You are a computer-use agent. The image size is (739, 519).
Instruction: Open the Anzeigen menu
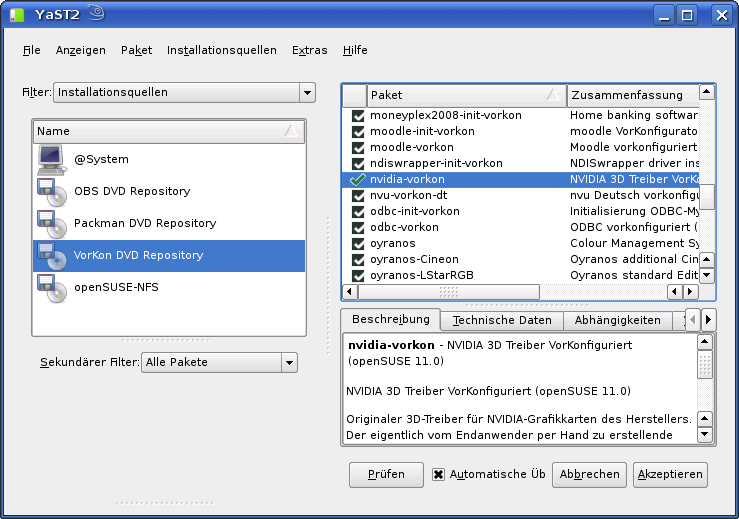[x=81, y=50]
